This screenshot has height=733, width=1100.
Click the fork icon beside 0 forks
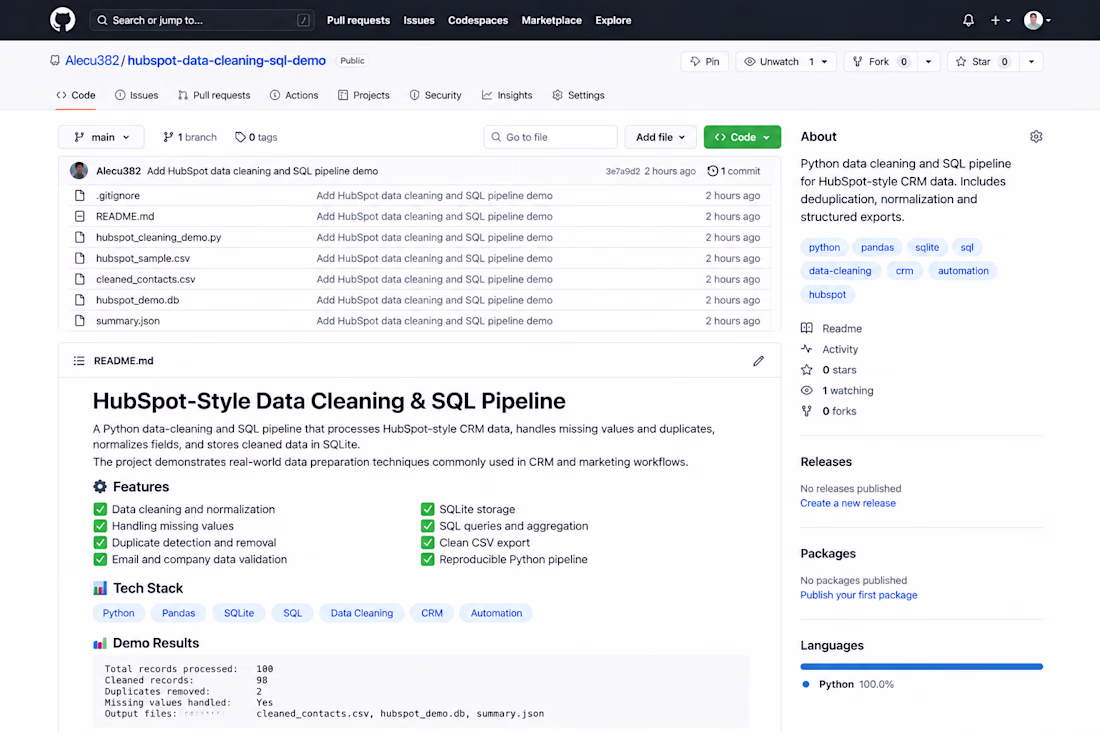click(x=807, y=411)
